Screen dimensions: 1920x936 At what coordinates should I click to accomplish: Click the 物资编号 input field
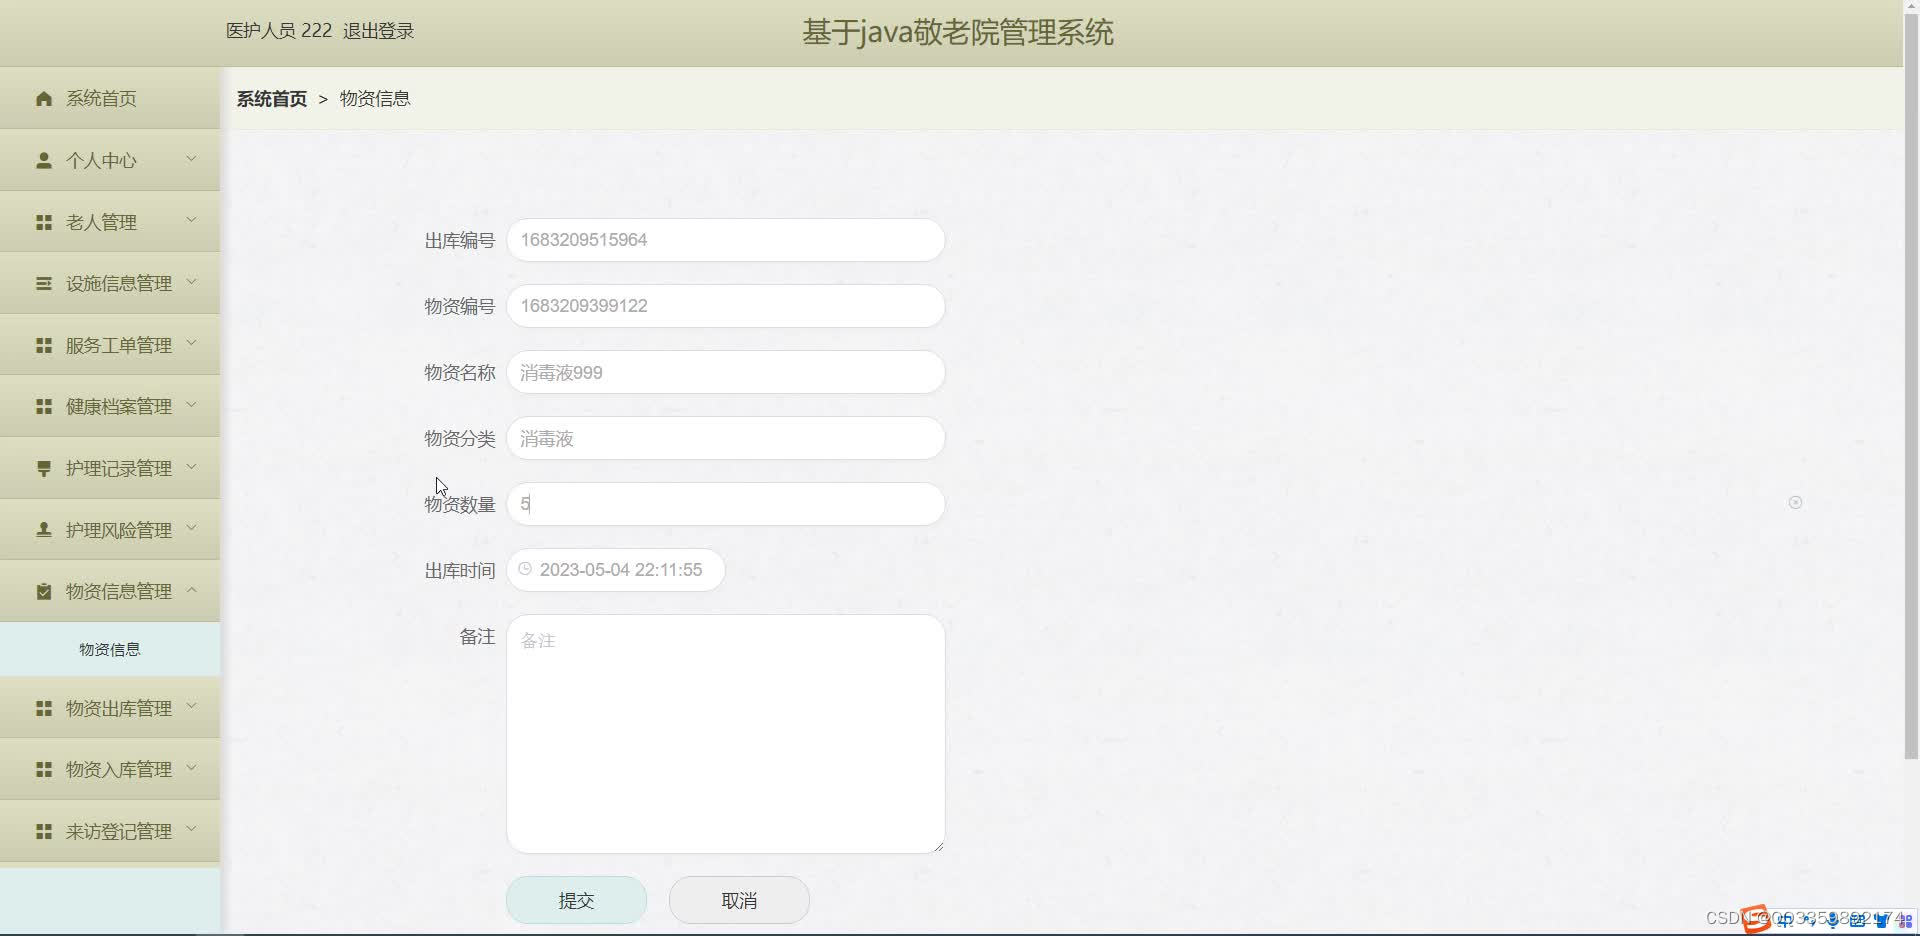point(726,306)
